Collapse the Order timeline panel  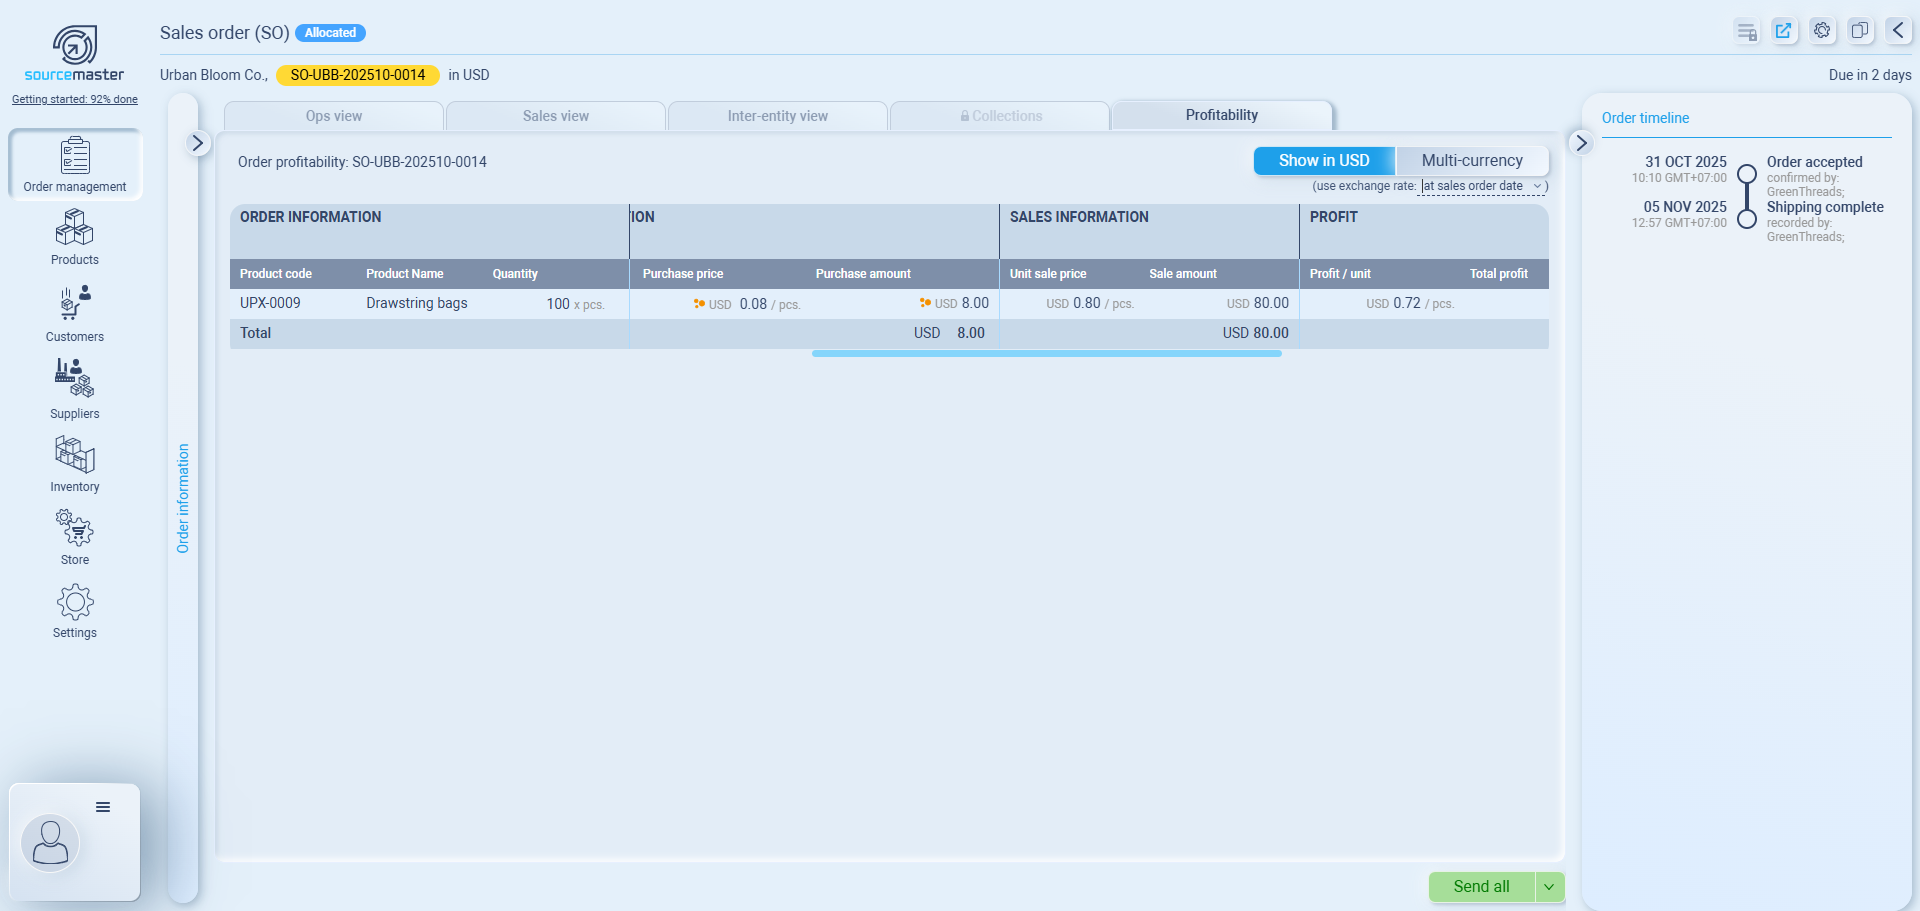tap(1581, 144)
